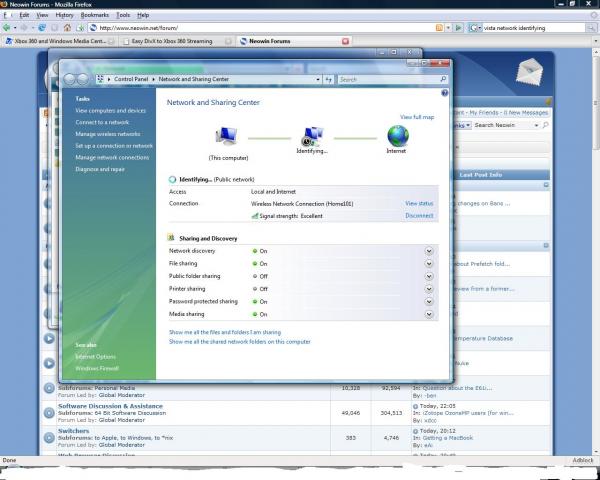Click the Internet globe icon
The height and width of the screenshot is (480, 600).
tap(398, 136)
